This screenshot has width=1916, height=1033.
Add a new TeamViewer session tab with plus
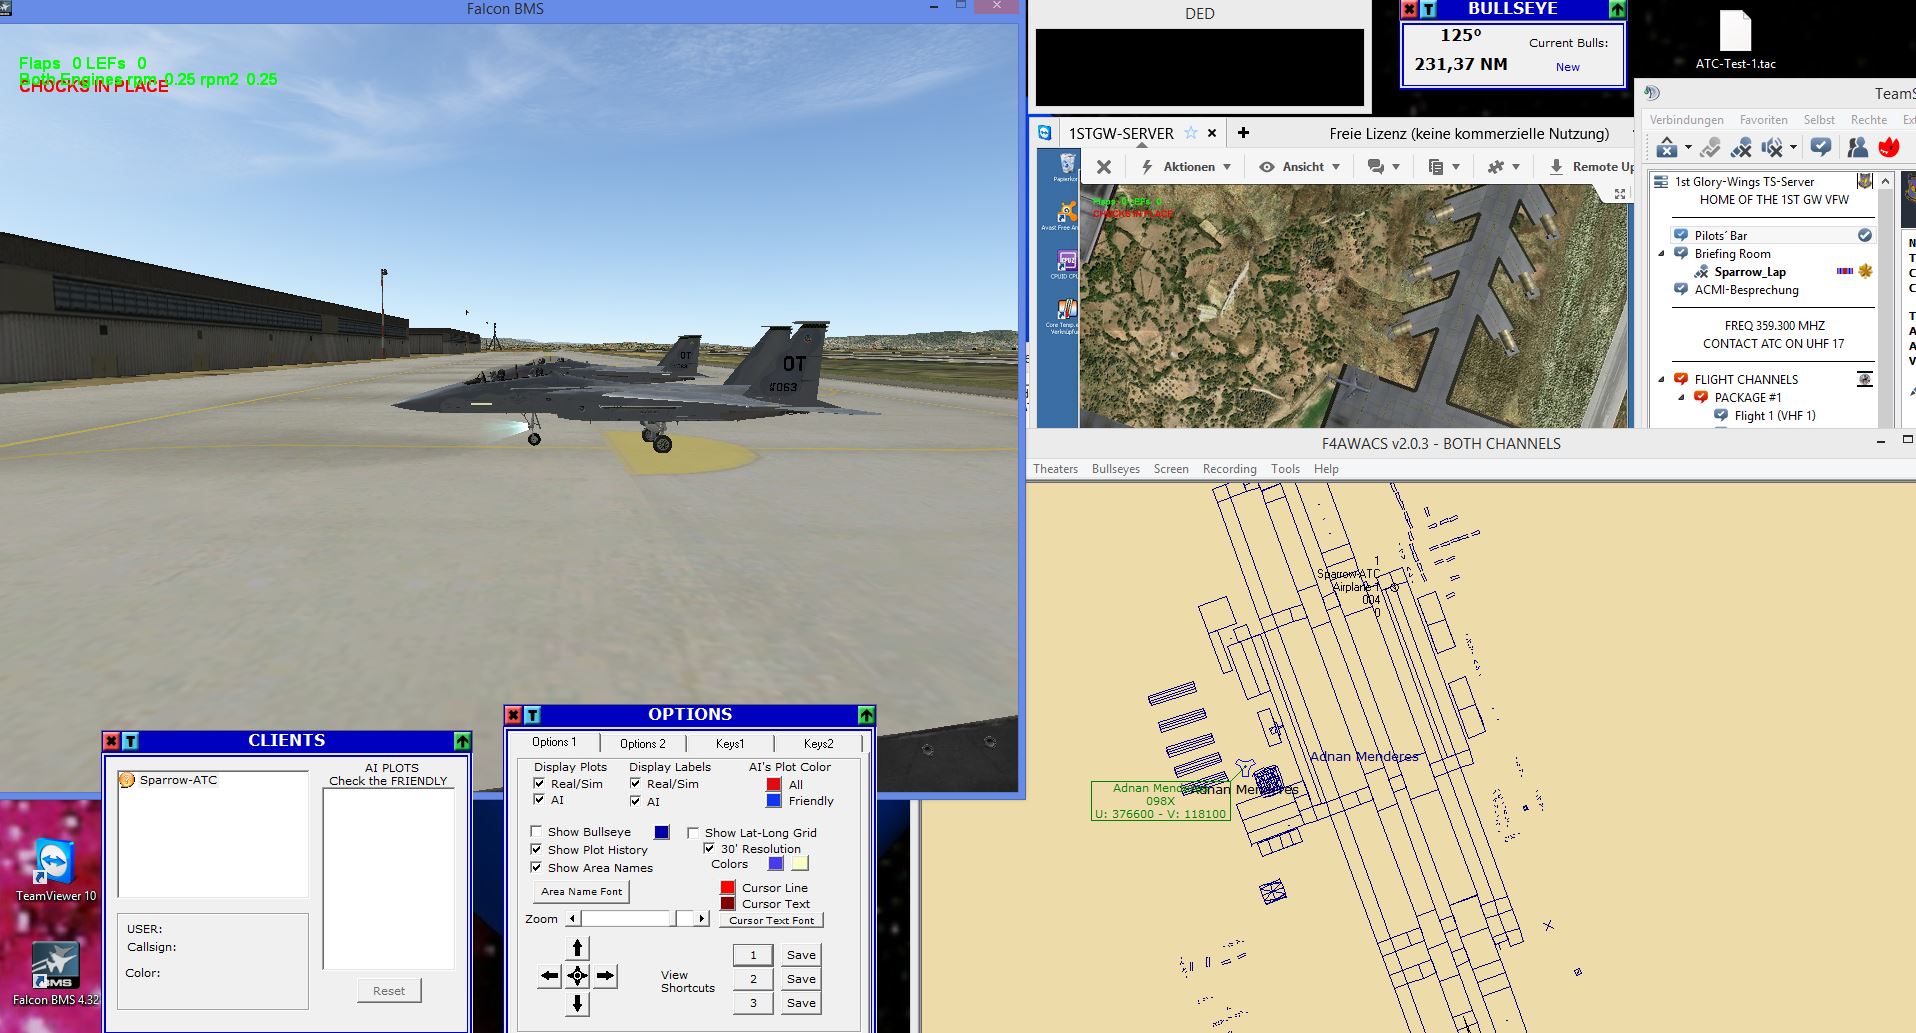point(1243,133)
